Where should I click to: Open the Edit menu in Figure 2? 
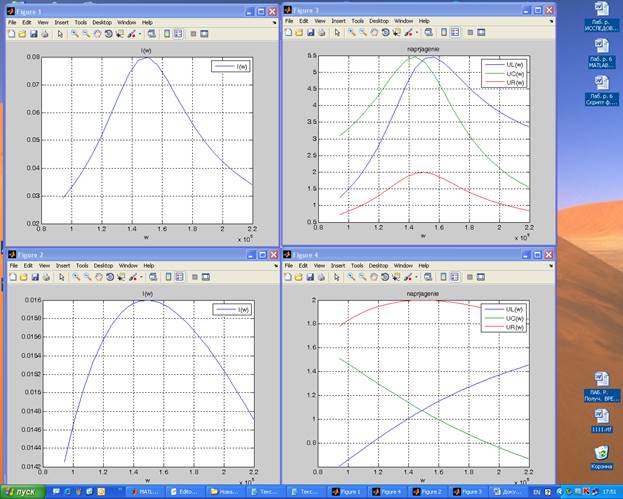(28, 266)
